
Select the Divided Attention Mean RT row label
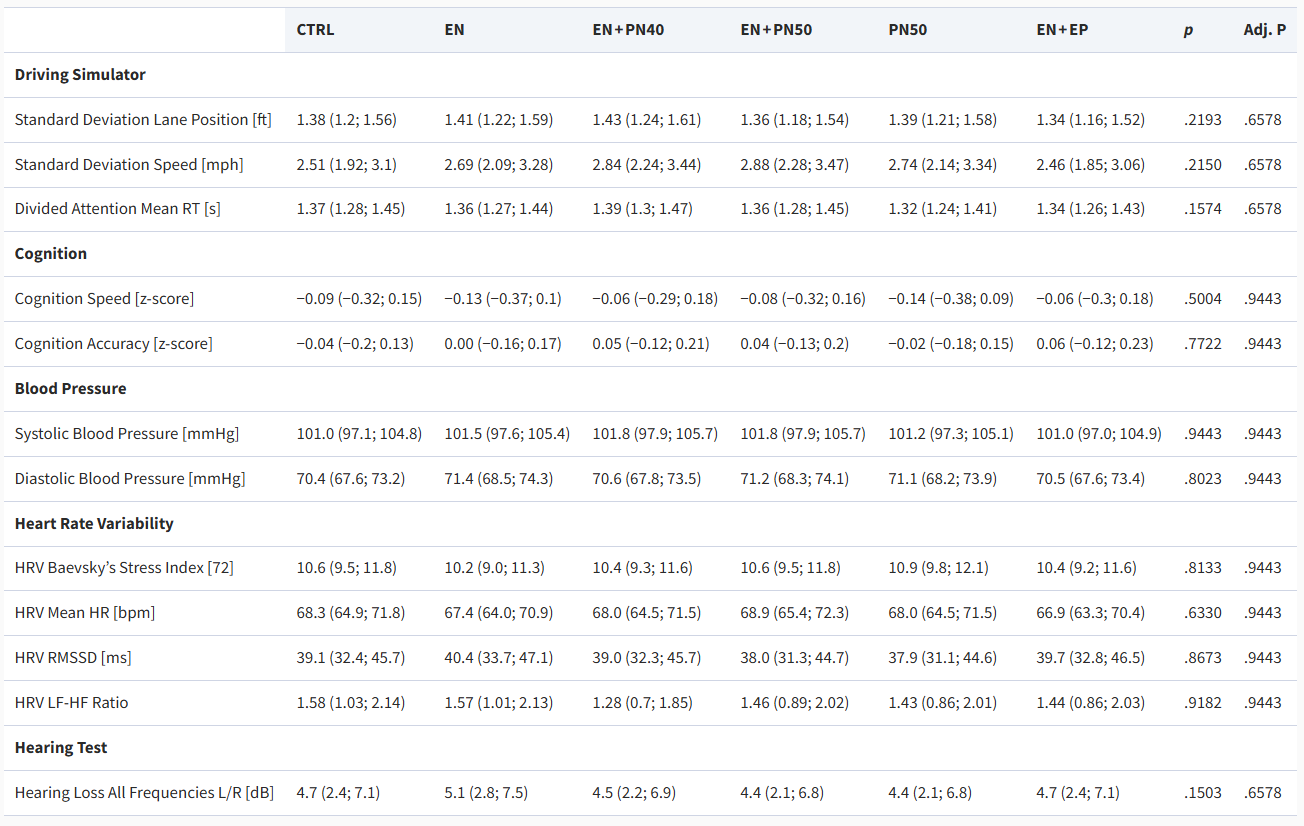[x=117, y=209]
